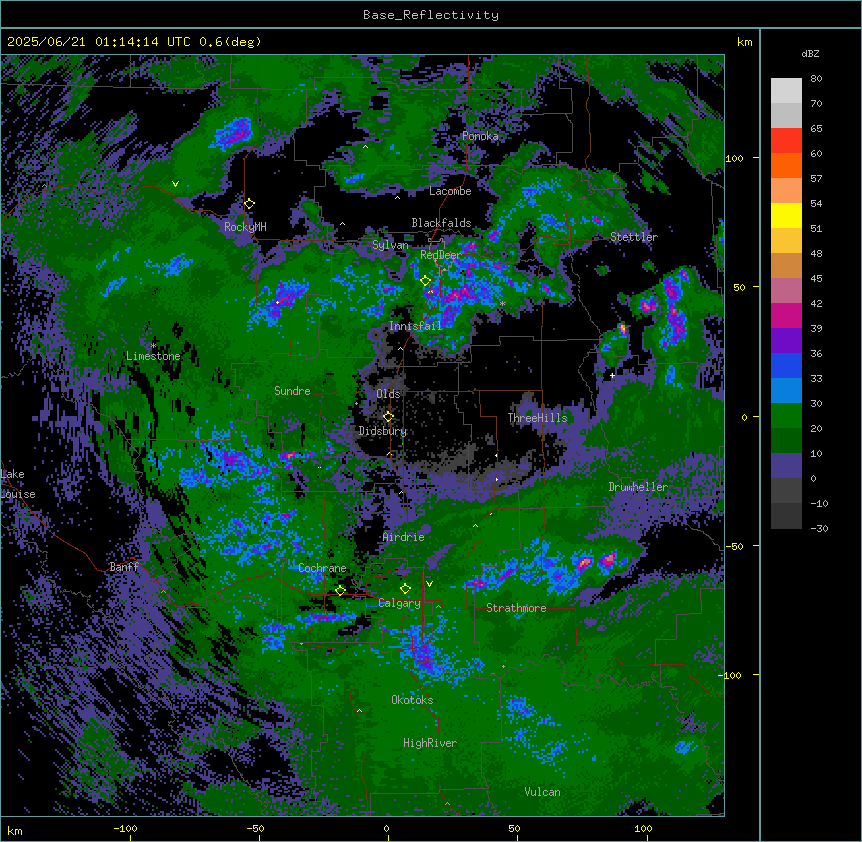Pick the orange 57-60 dBZ legend swatch
862x842 pixels.
(x=786, y=165)
